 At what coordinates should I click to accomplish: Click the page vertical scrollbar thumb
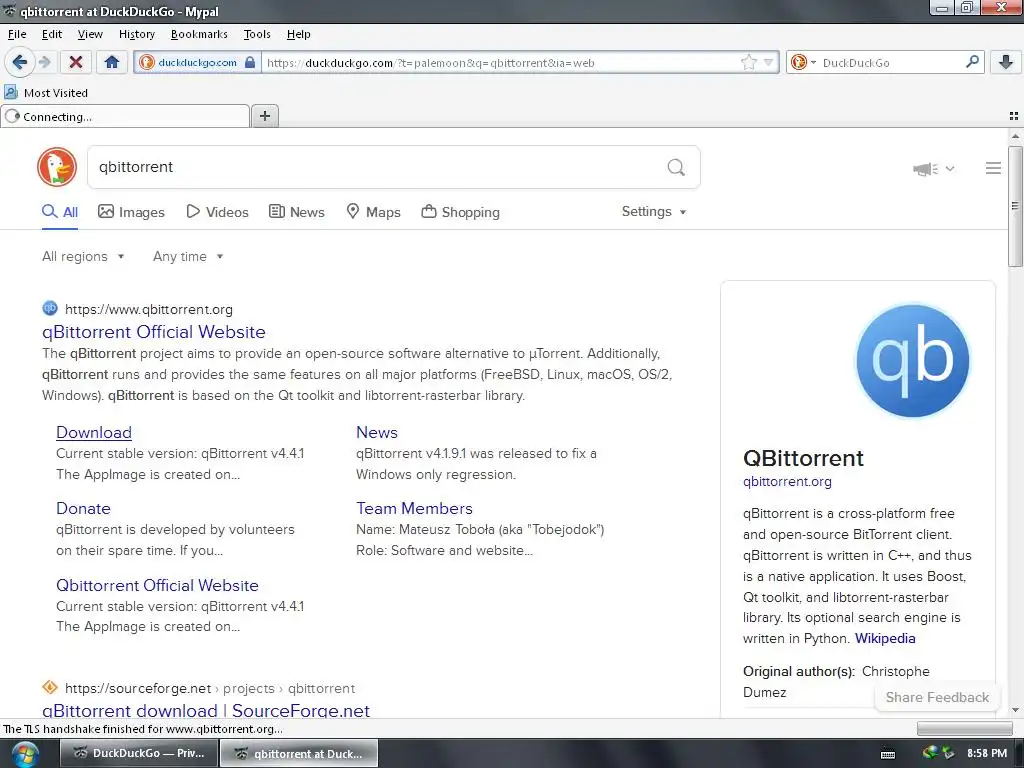(x=1014, y=206)
